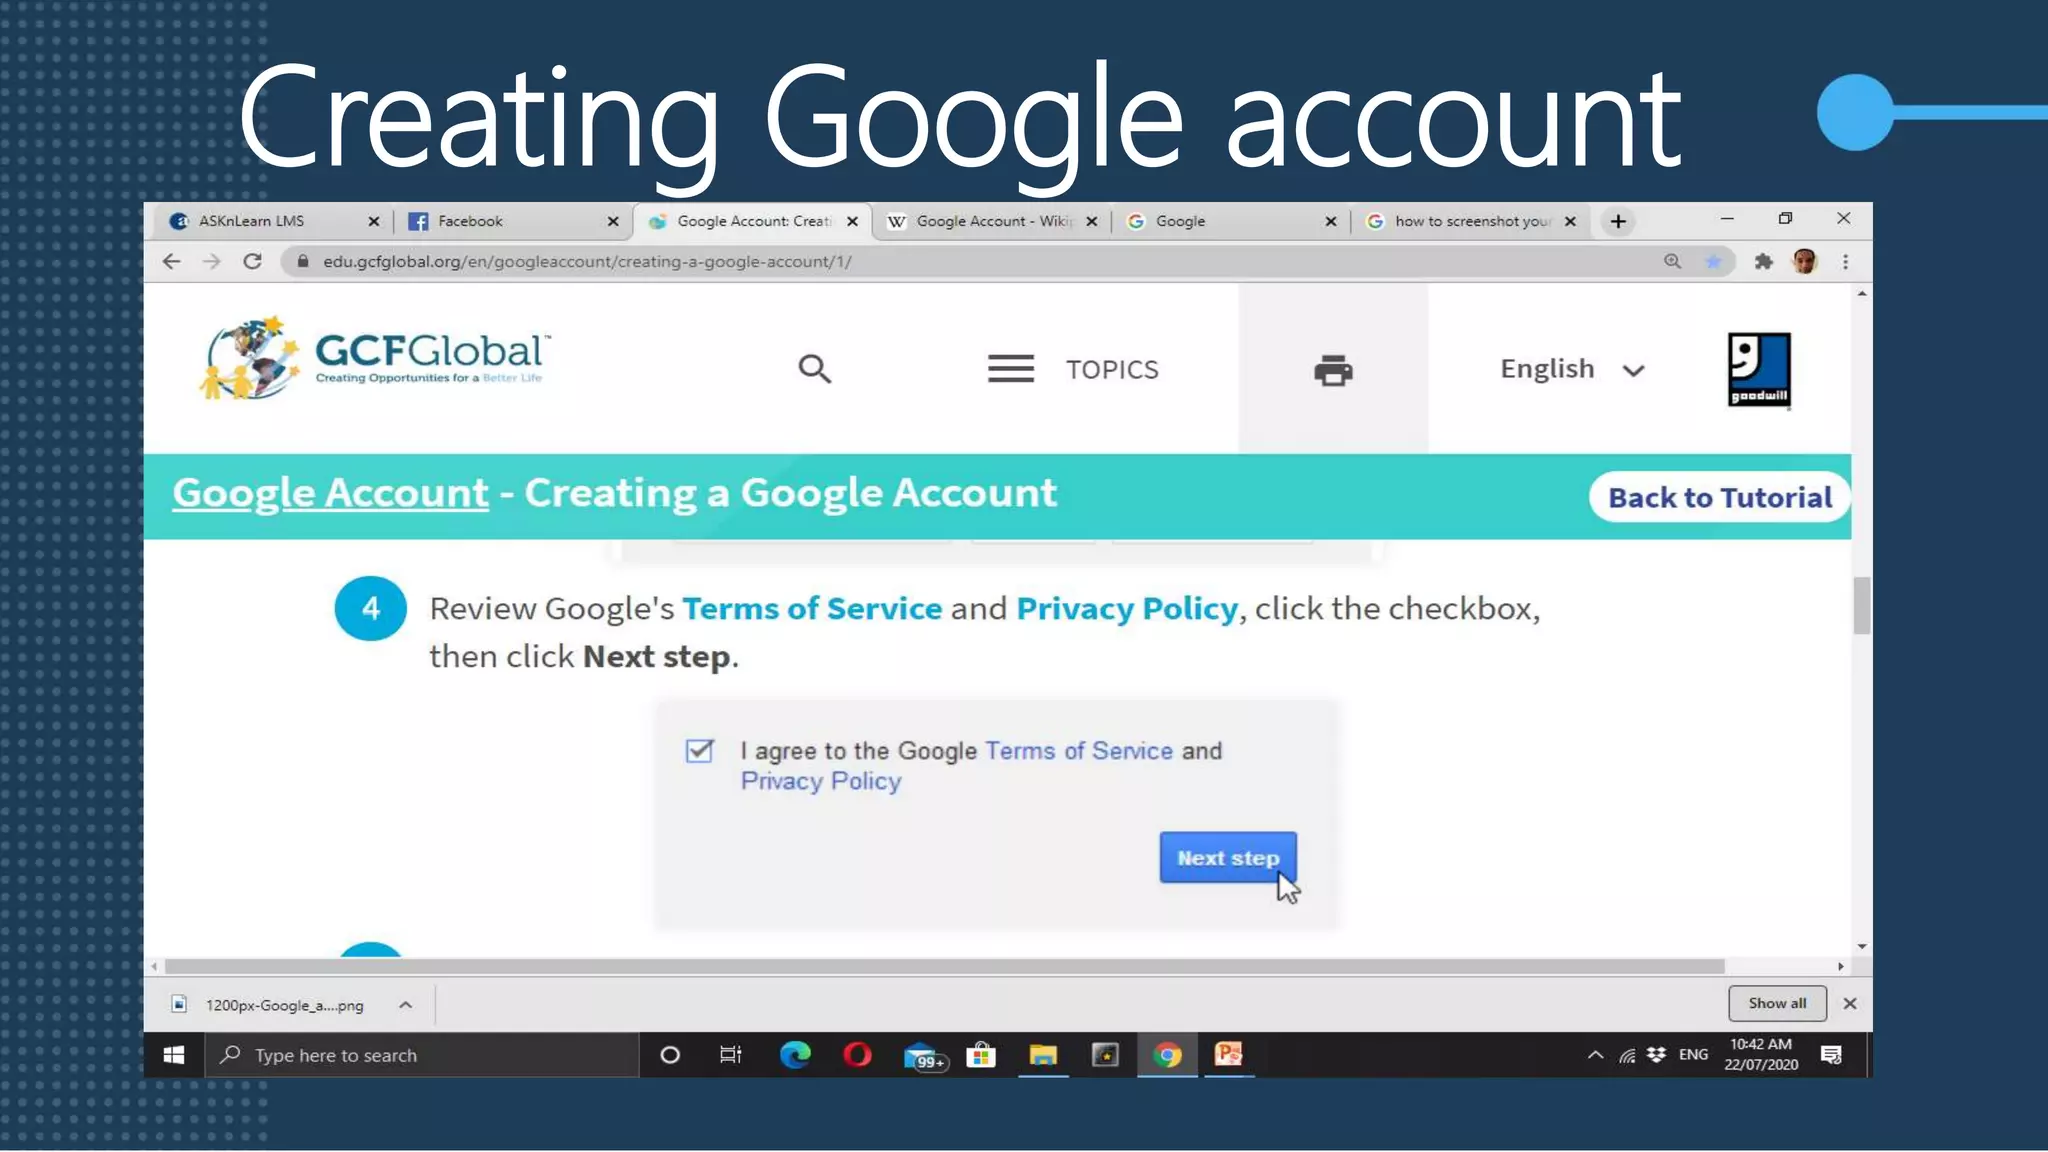Viewport: 2048px width, 1152px height.
Task: Click the zoom magnifier in address bar
Action: (x=1672, y=261)
